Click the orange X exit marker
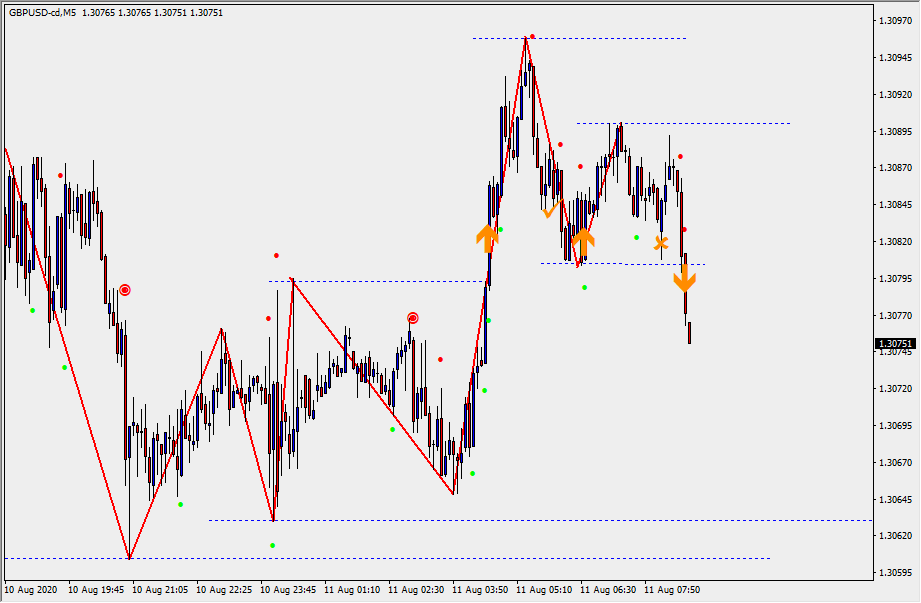The width and height of the screenshot is (921, 603). tap(661, 242)
